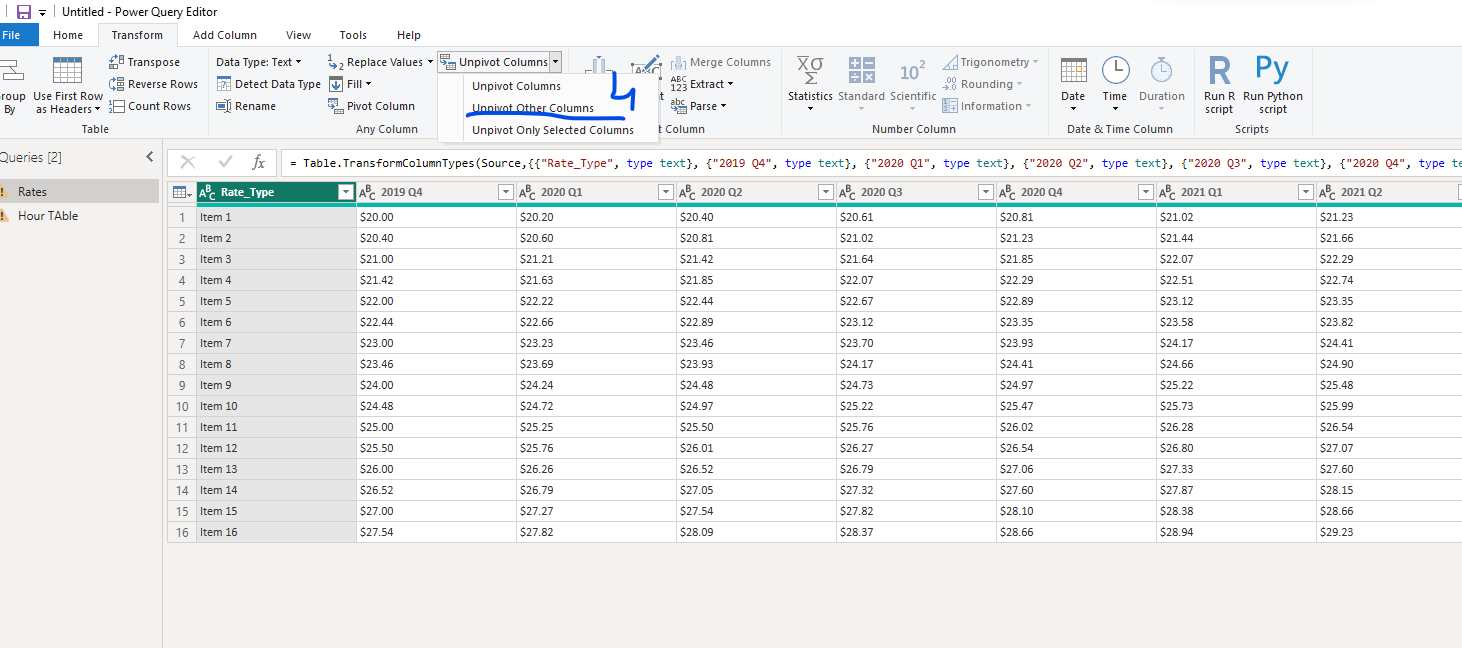Screen dimensions: 1462x648
Task: Click the $20.00 cell in row 1
Action: tap(436, 217)
